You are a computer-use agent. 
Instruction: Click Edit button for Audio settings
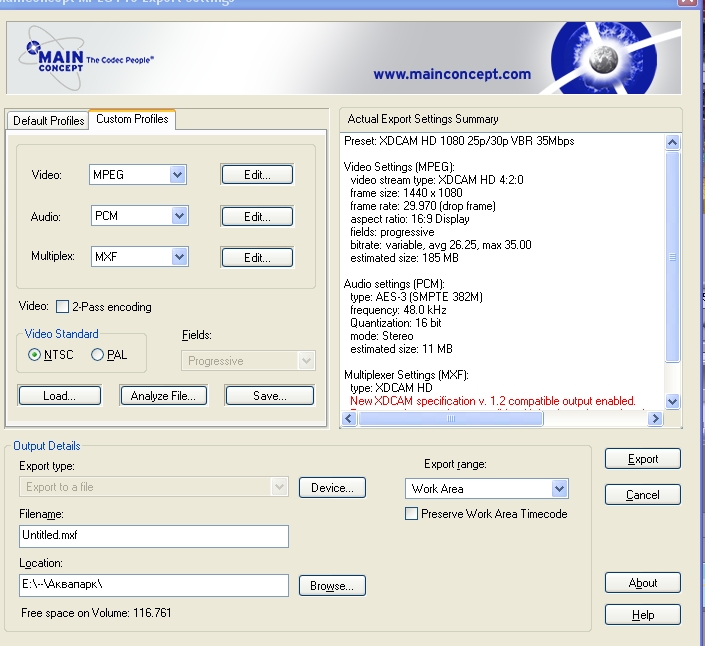pyautogui.click(x=257, y=217)
